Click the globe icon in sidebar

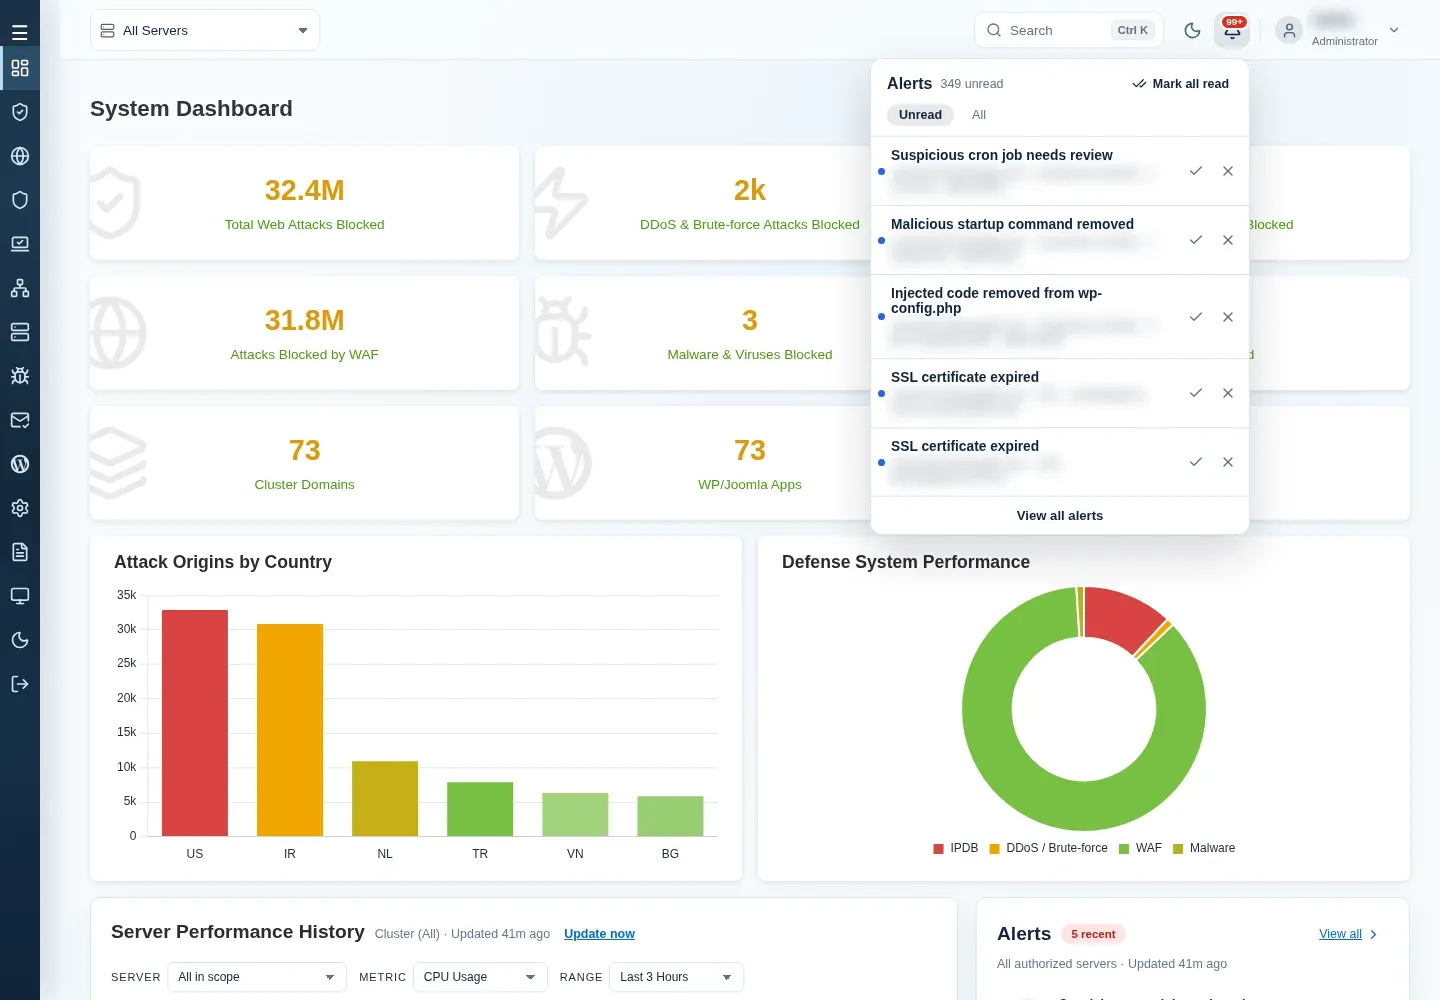pyautogui.click(x=19, y=156)
